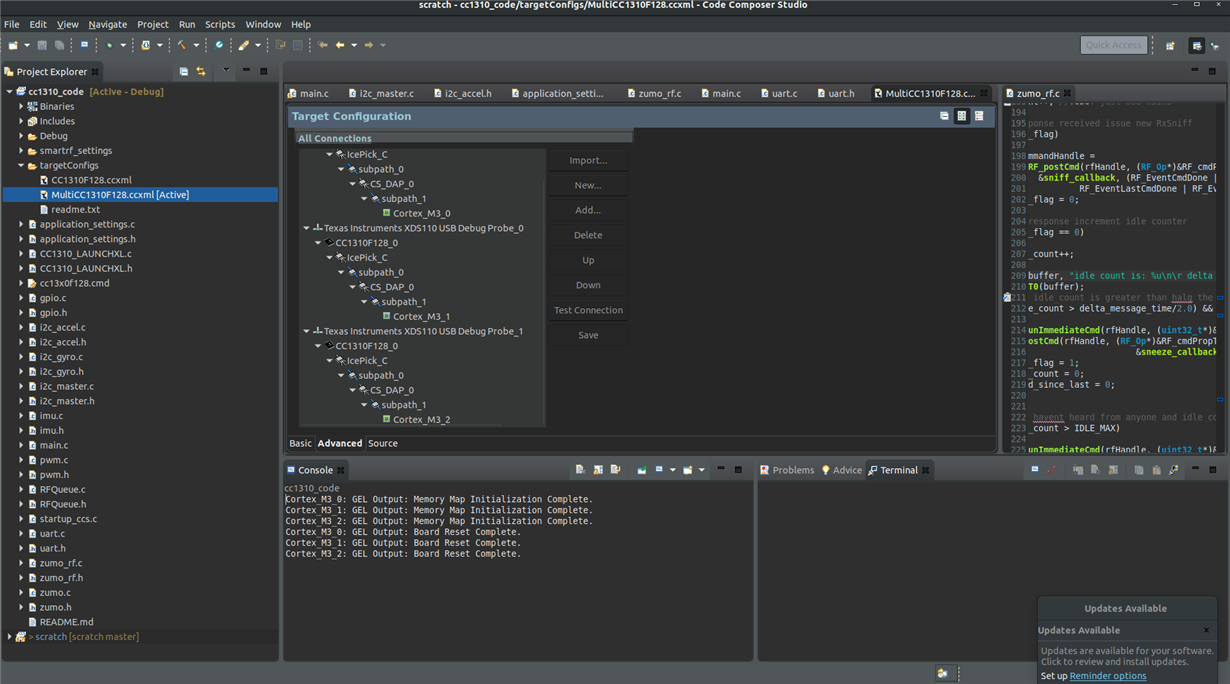Click the Quick Access search field

click(x=1113, y=45)
